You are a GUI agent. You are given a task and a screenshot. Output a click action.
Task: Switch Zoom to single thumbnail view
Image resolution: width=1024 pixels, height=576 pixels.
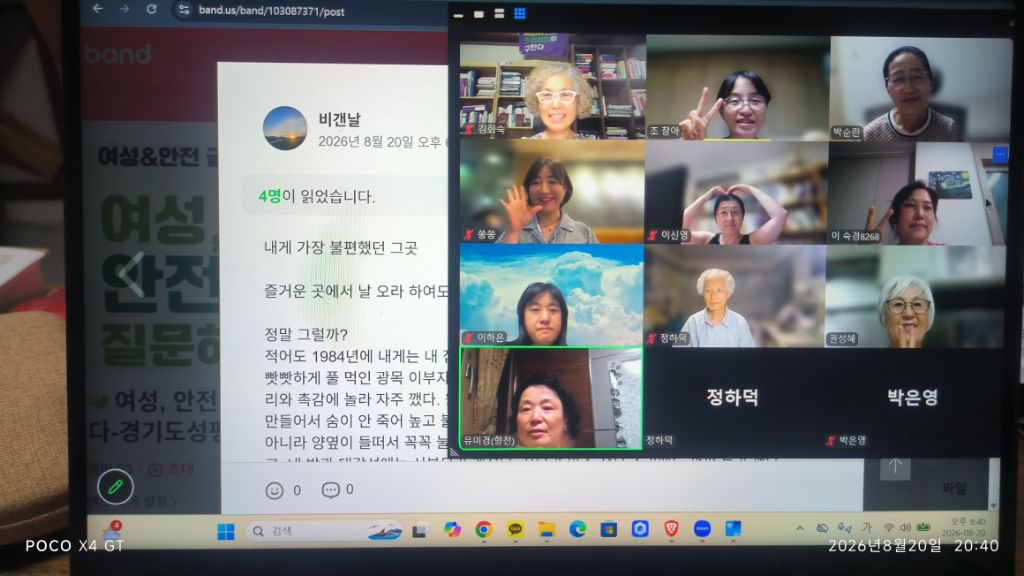coord(479,14)
